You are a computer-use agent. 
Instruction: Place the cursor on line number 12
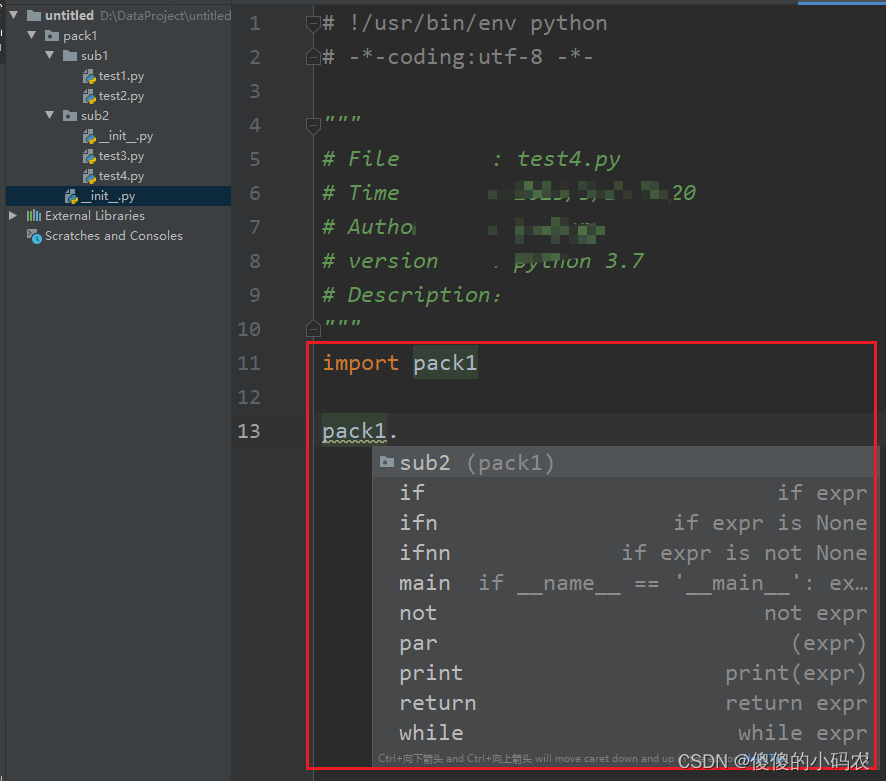[x=249, y=397]
